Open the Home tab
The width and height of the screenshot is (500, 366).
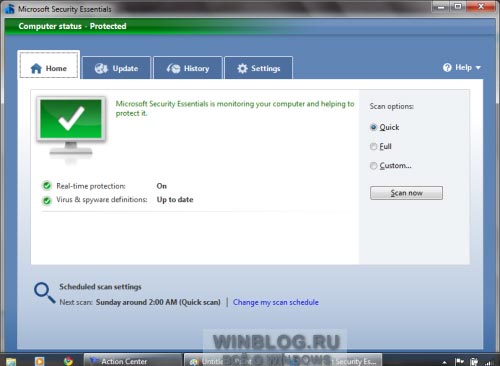click(49, 65)
